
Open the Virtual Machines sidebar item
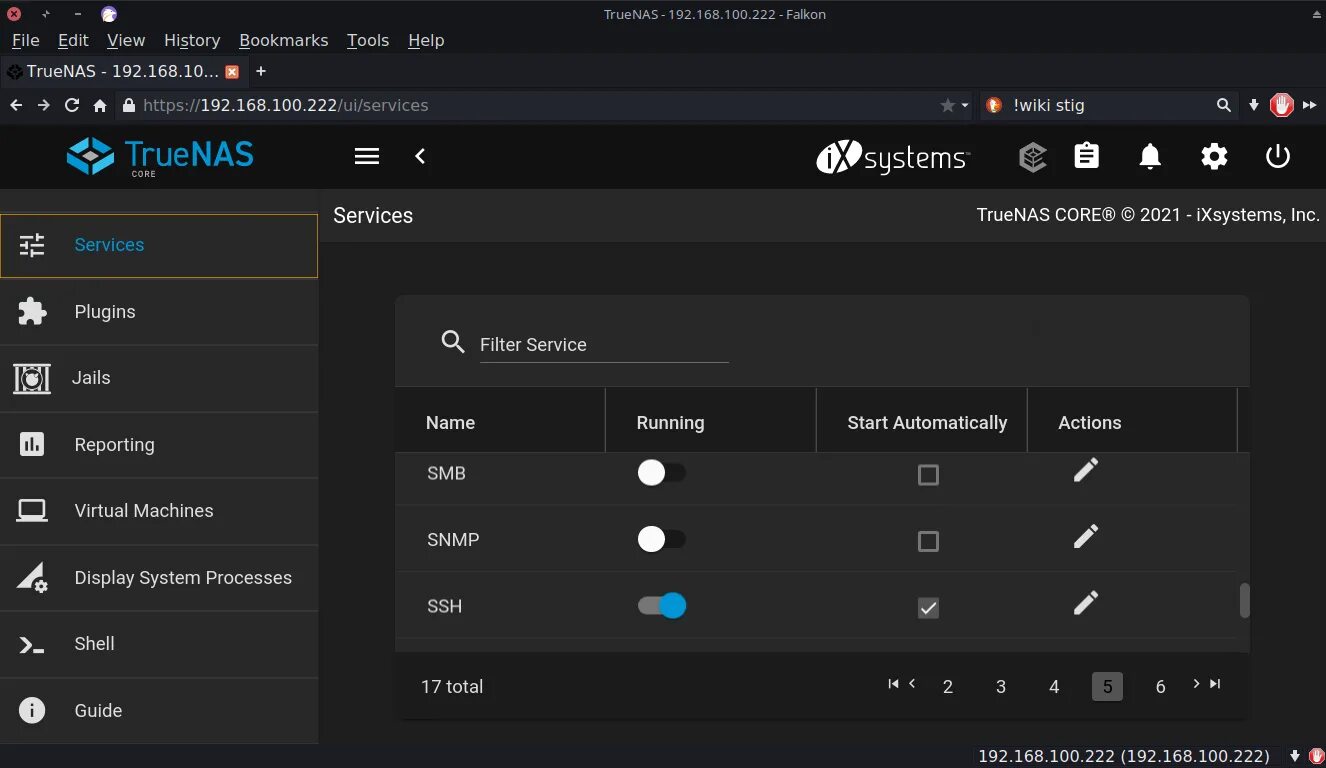pos(143,511)
